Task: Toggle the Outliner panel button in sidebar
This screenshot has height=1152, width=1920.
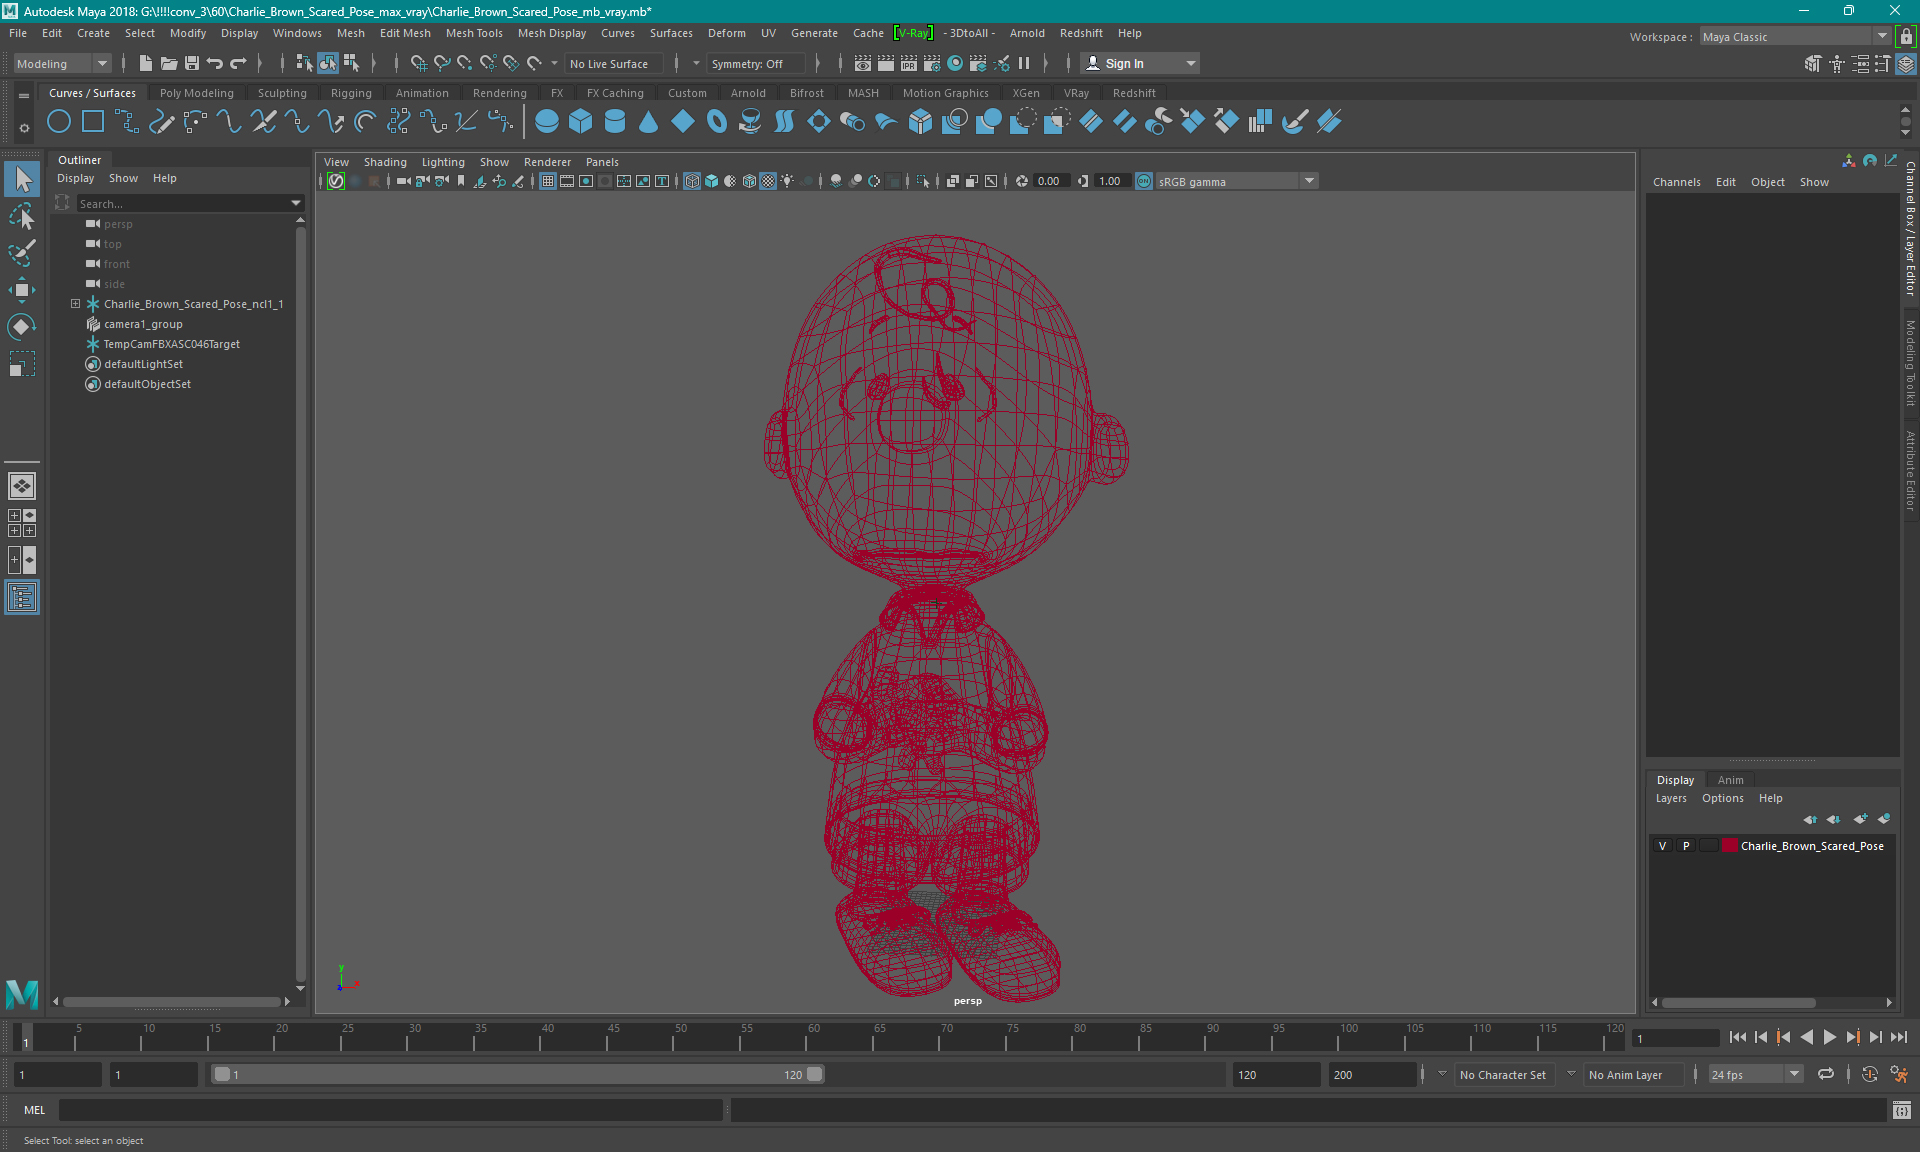Action: (x=21, y=598)
